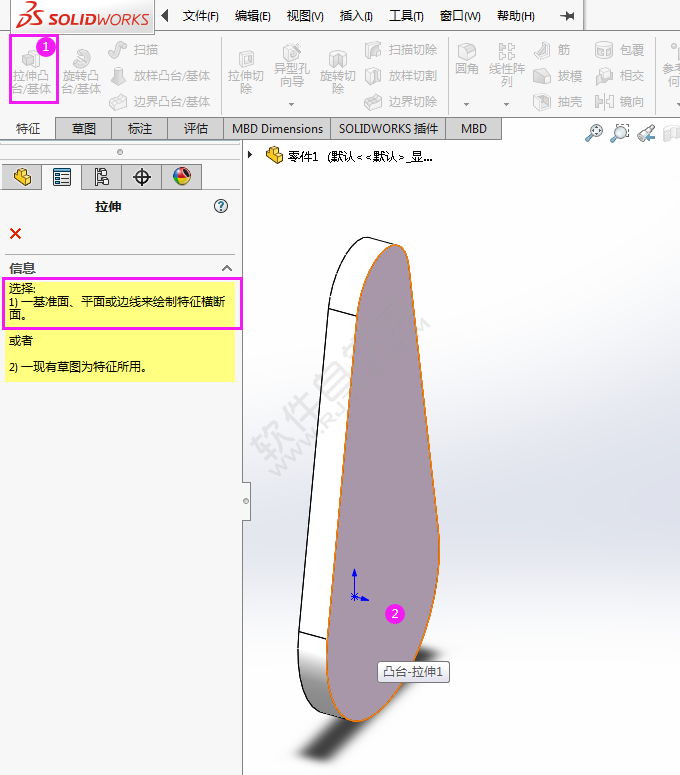The image size is (680, 775).
Task: Switch to the 特征 tab
Action: point(28,129)
